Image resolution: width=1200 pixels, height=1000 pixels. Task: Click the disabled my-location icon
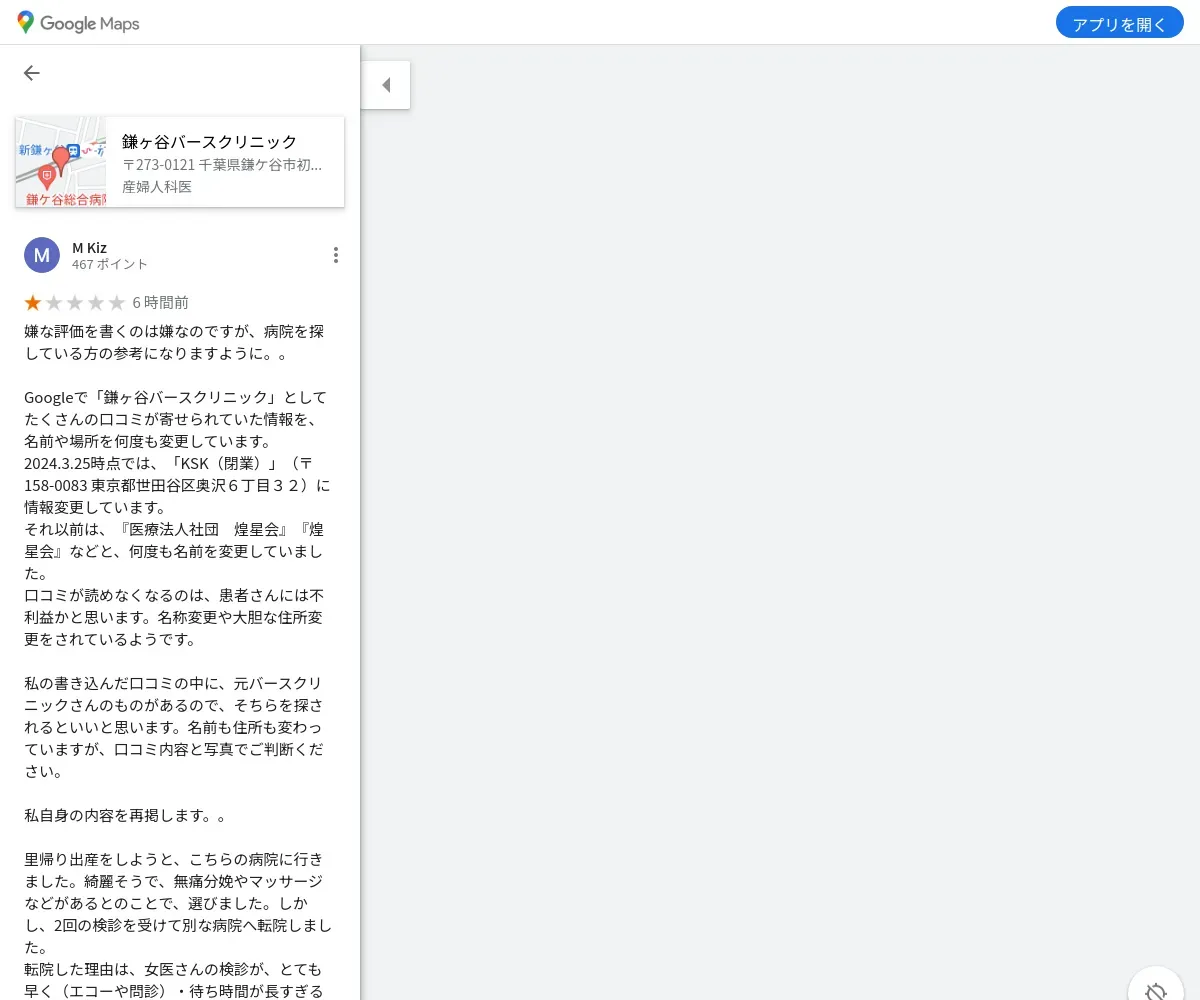[1156, 990]
